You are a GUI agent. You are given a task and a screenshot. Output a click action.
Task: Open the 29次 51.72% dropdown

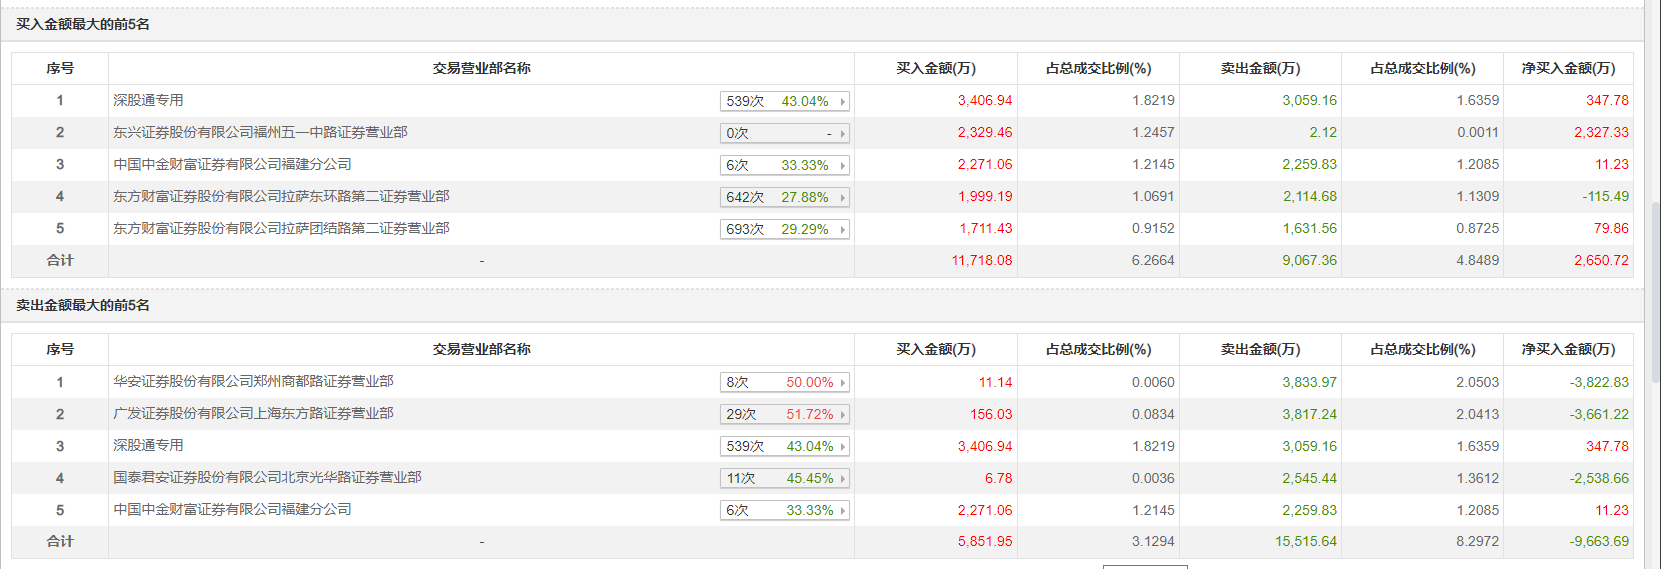point(784,414)
